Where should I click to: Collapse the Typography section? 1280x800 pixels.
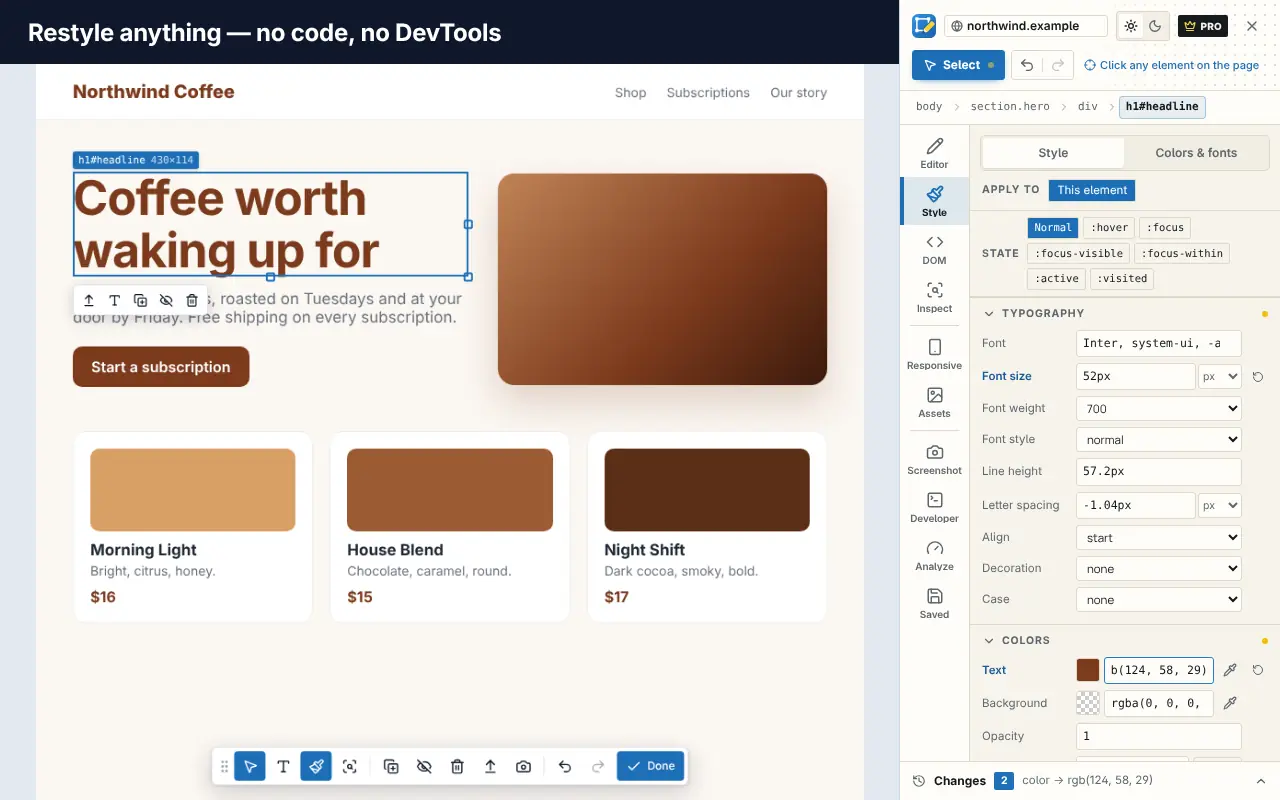click(x=989, y=313)
